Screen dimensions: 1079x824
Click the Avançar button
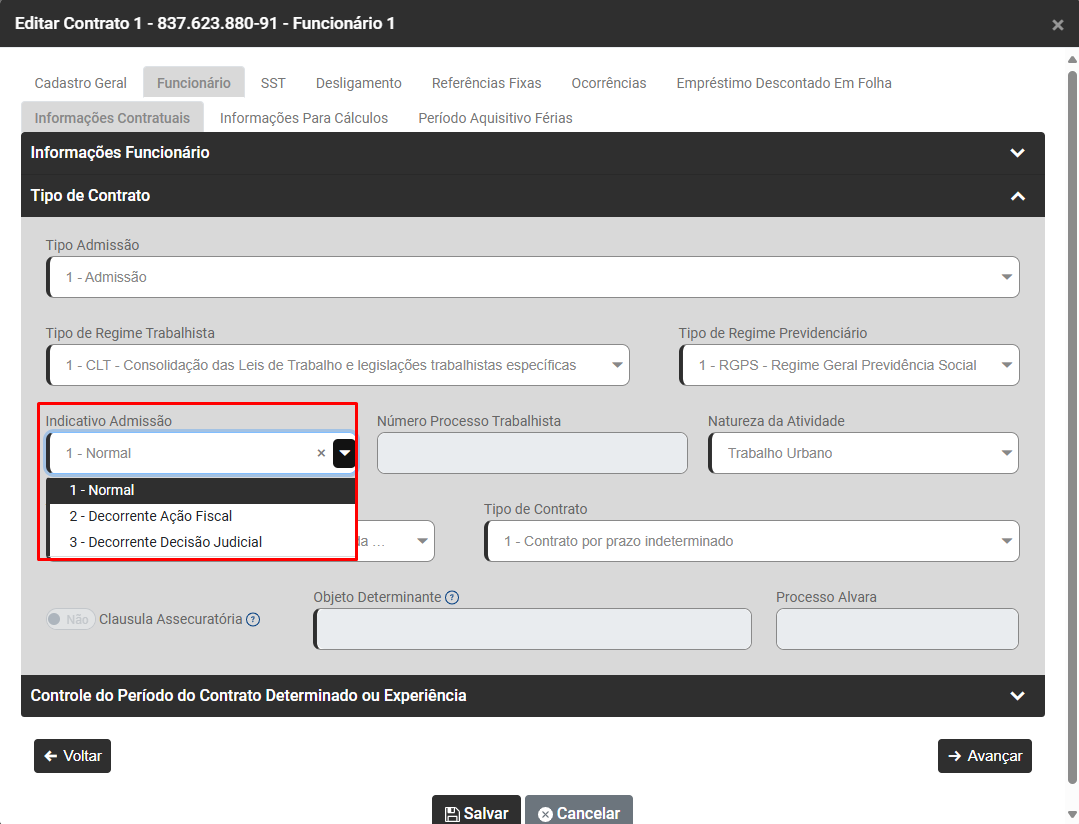pyautogui.click(x=984, y=756)
